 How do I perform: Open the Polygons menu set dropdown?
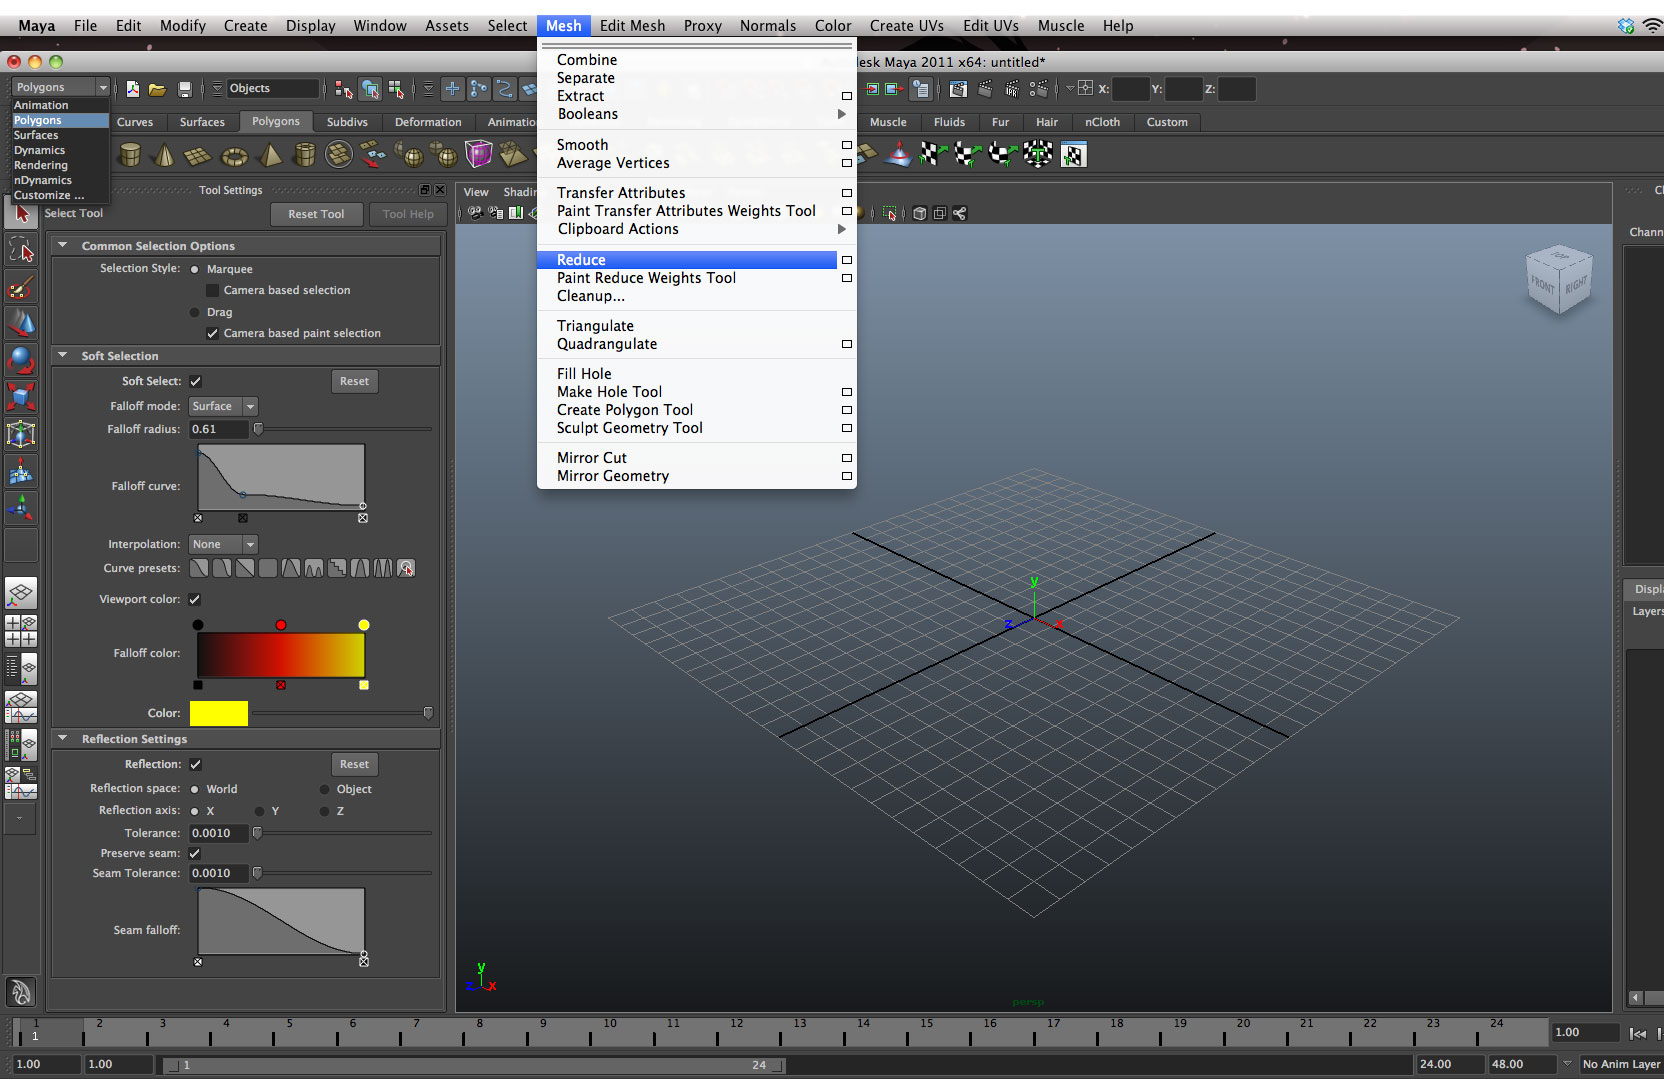(60, 87)
